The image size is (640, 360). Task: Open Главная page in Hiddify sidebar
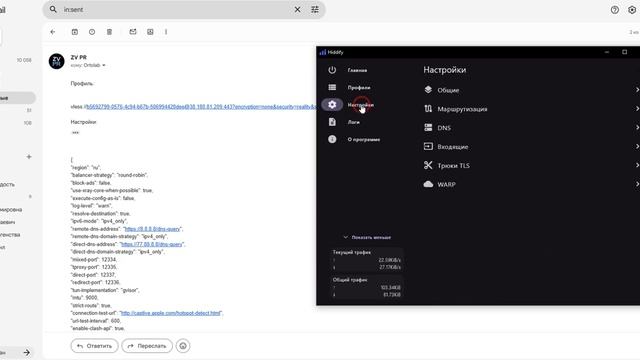(x=357, y=70)
